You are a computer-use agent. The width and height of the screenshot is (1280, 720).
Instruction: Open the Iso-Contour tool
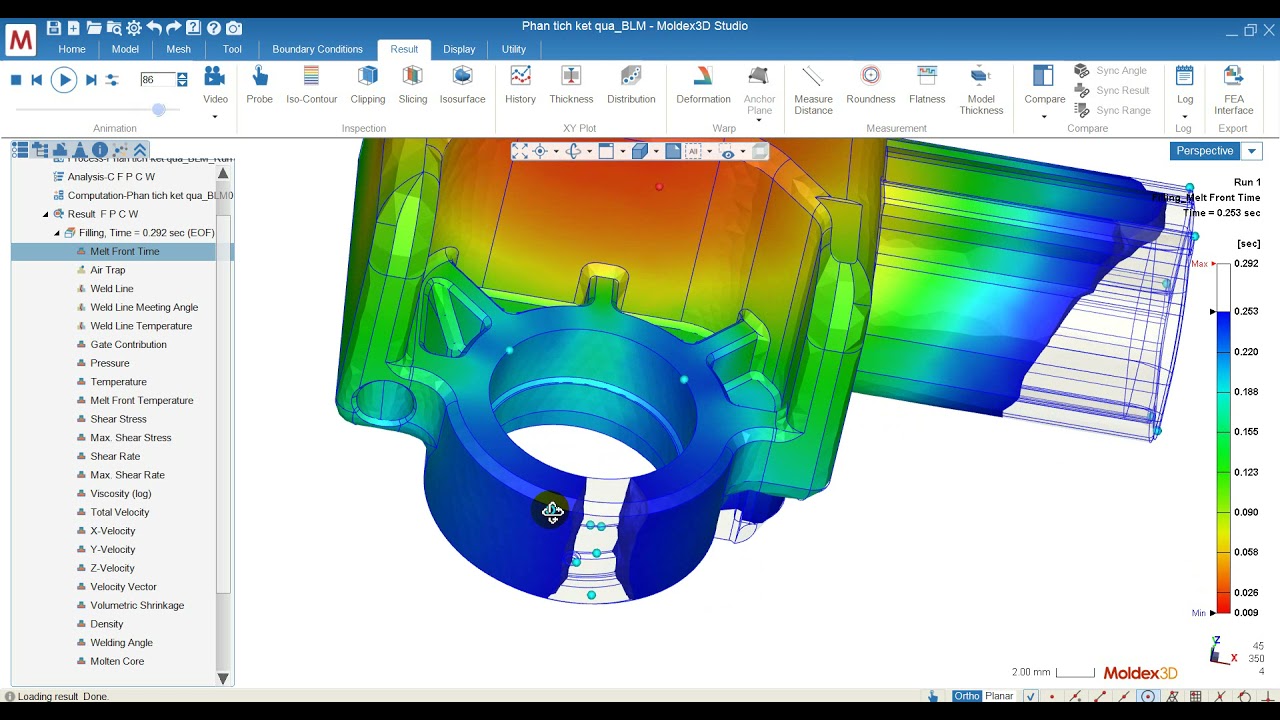pyautogui.click(x=311, y=85)
